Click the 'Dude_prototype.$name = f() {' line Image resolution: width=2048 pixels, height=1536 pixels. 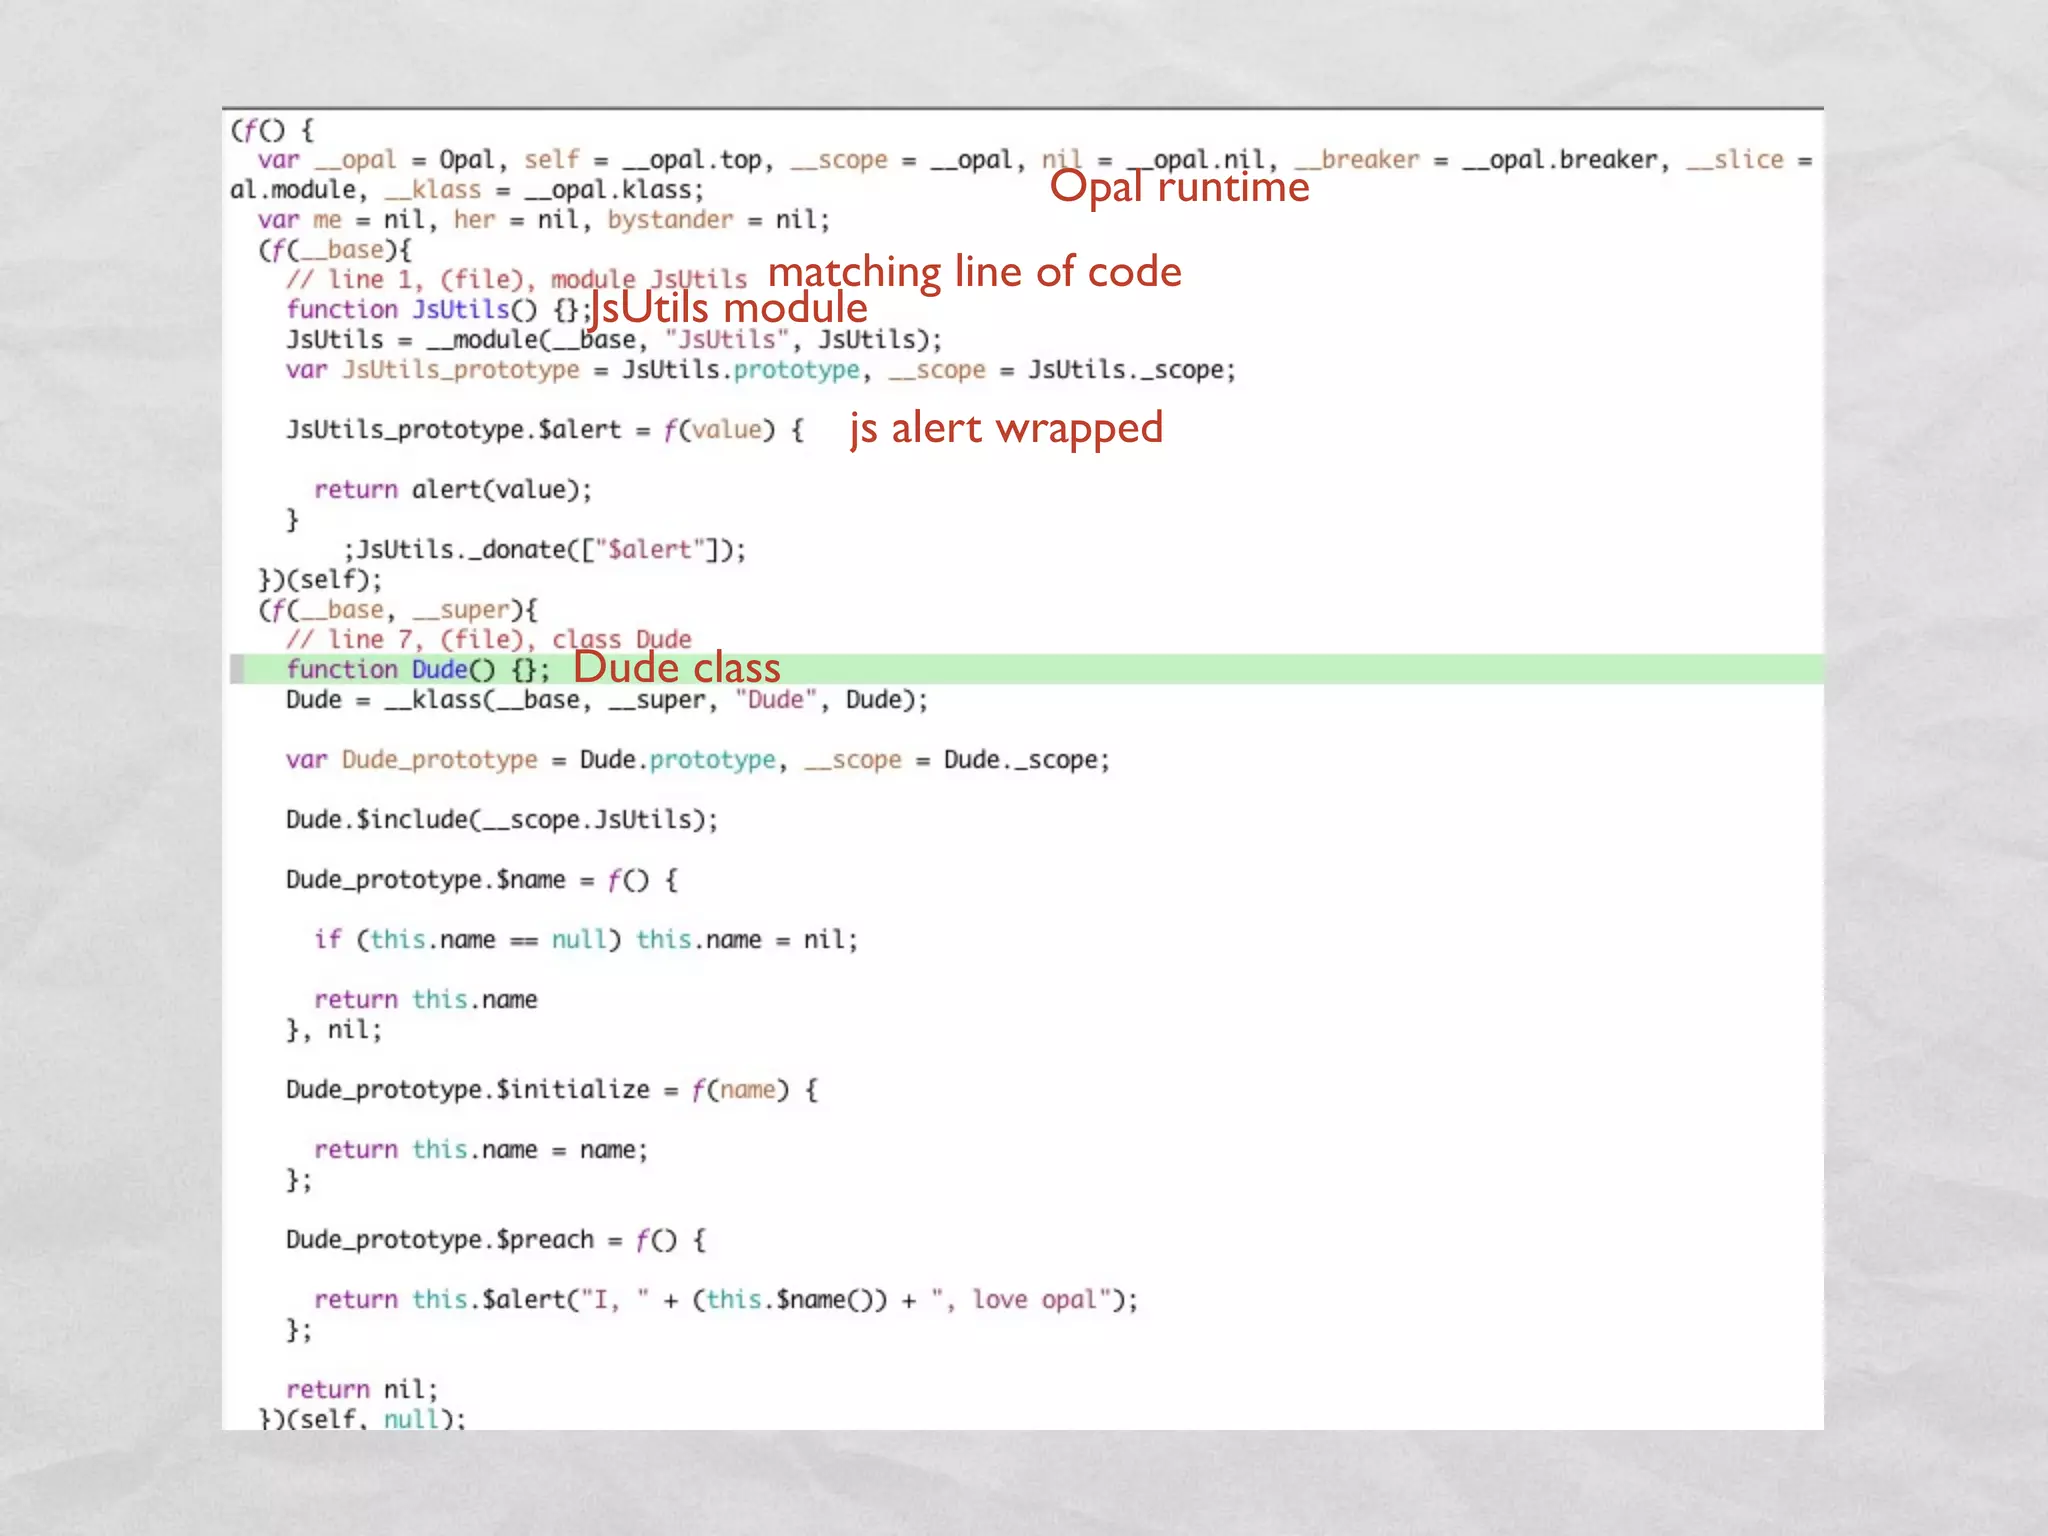[482, 880]
